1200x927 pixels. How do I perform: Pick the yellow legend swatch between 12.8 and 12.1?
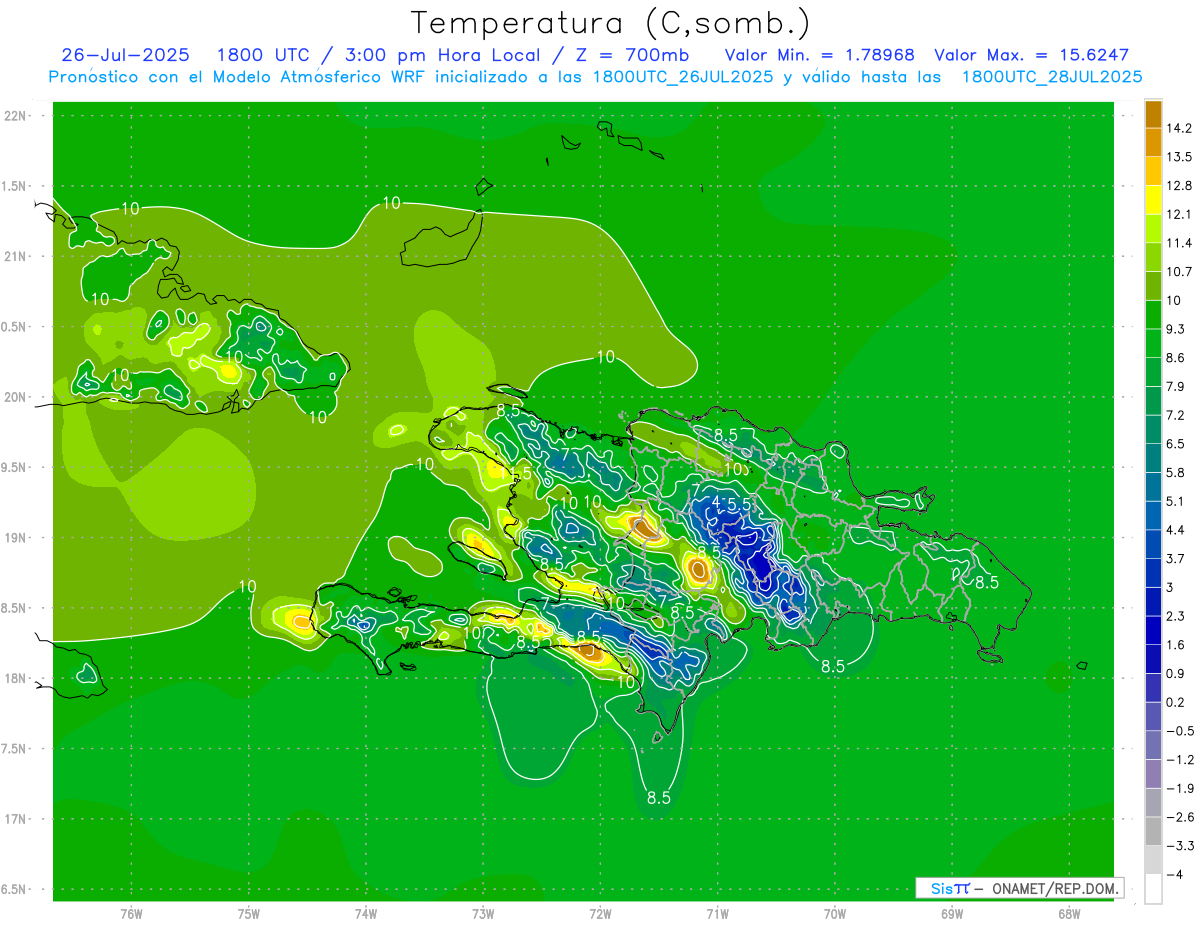[1153, 200]
